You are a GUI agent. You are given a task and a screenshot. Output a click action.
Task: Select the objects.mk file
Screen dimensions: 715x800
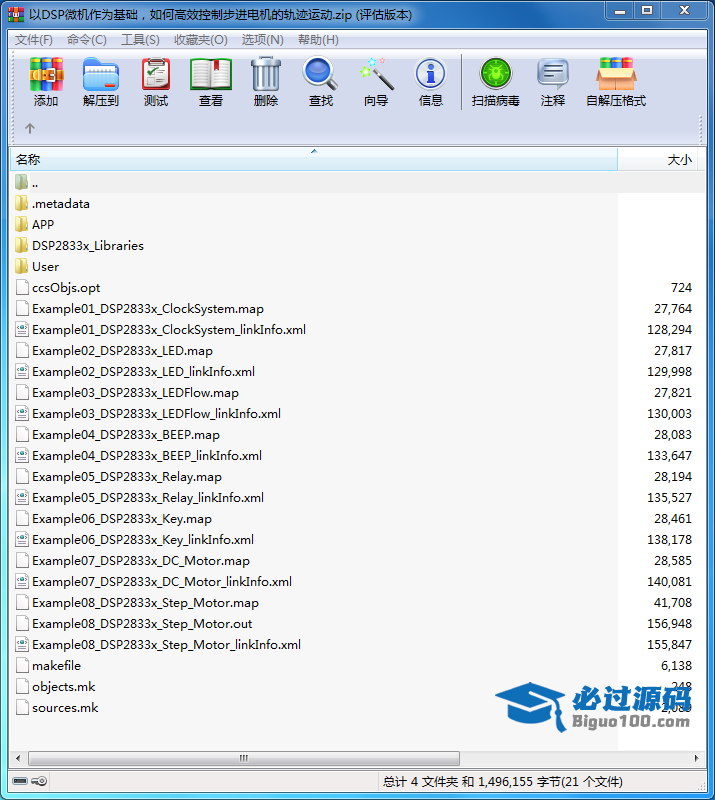point(63,687)
